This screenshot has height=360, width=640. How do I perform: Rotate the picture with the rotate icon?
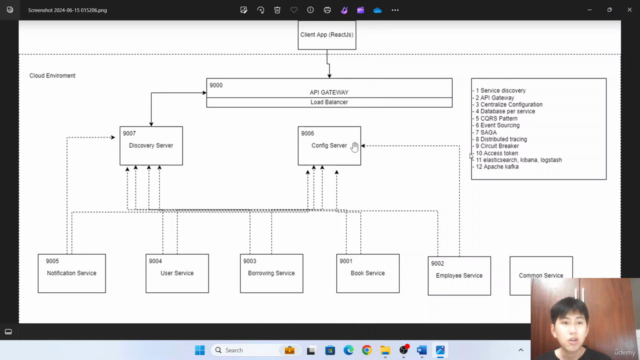(260, 10)
